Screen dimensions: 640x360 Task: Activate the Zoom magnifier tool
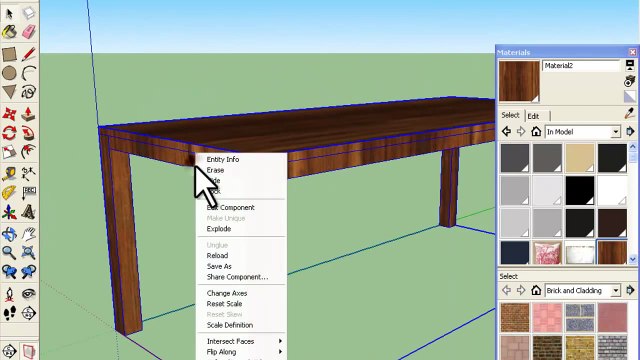[9, 253]
